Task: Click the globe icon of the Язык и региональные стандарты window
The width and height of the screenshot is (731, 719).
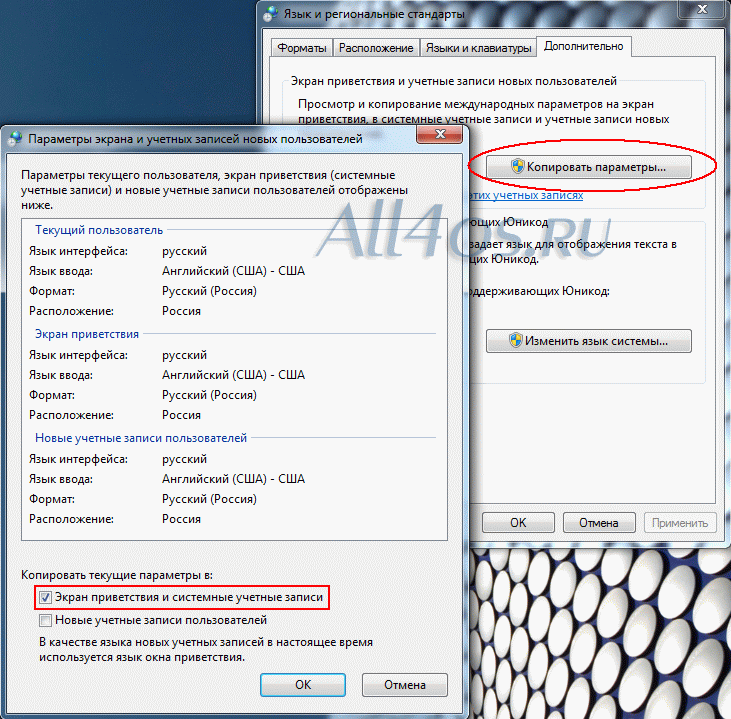Action: [270, 14]
